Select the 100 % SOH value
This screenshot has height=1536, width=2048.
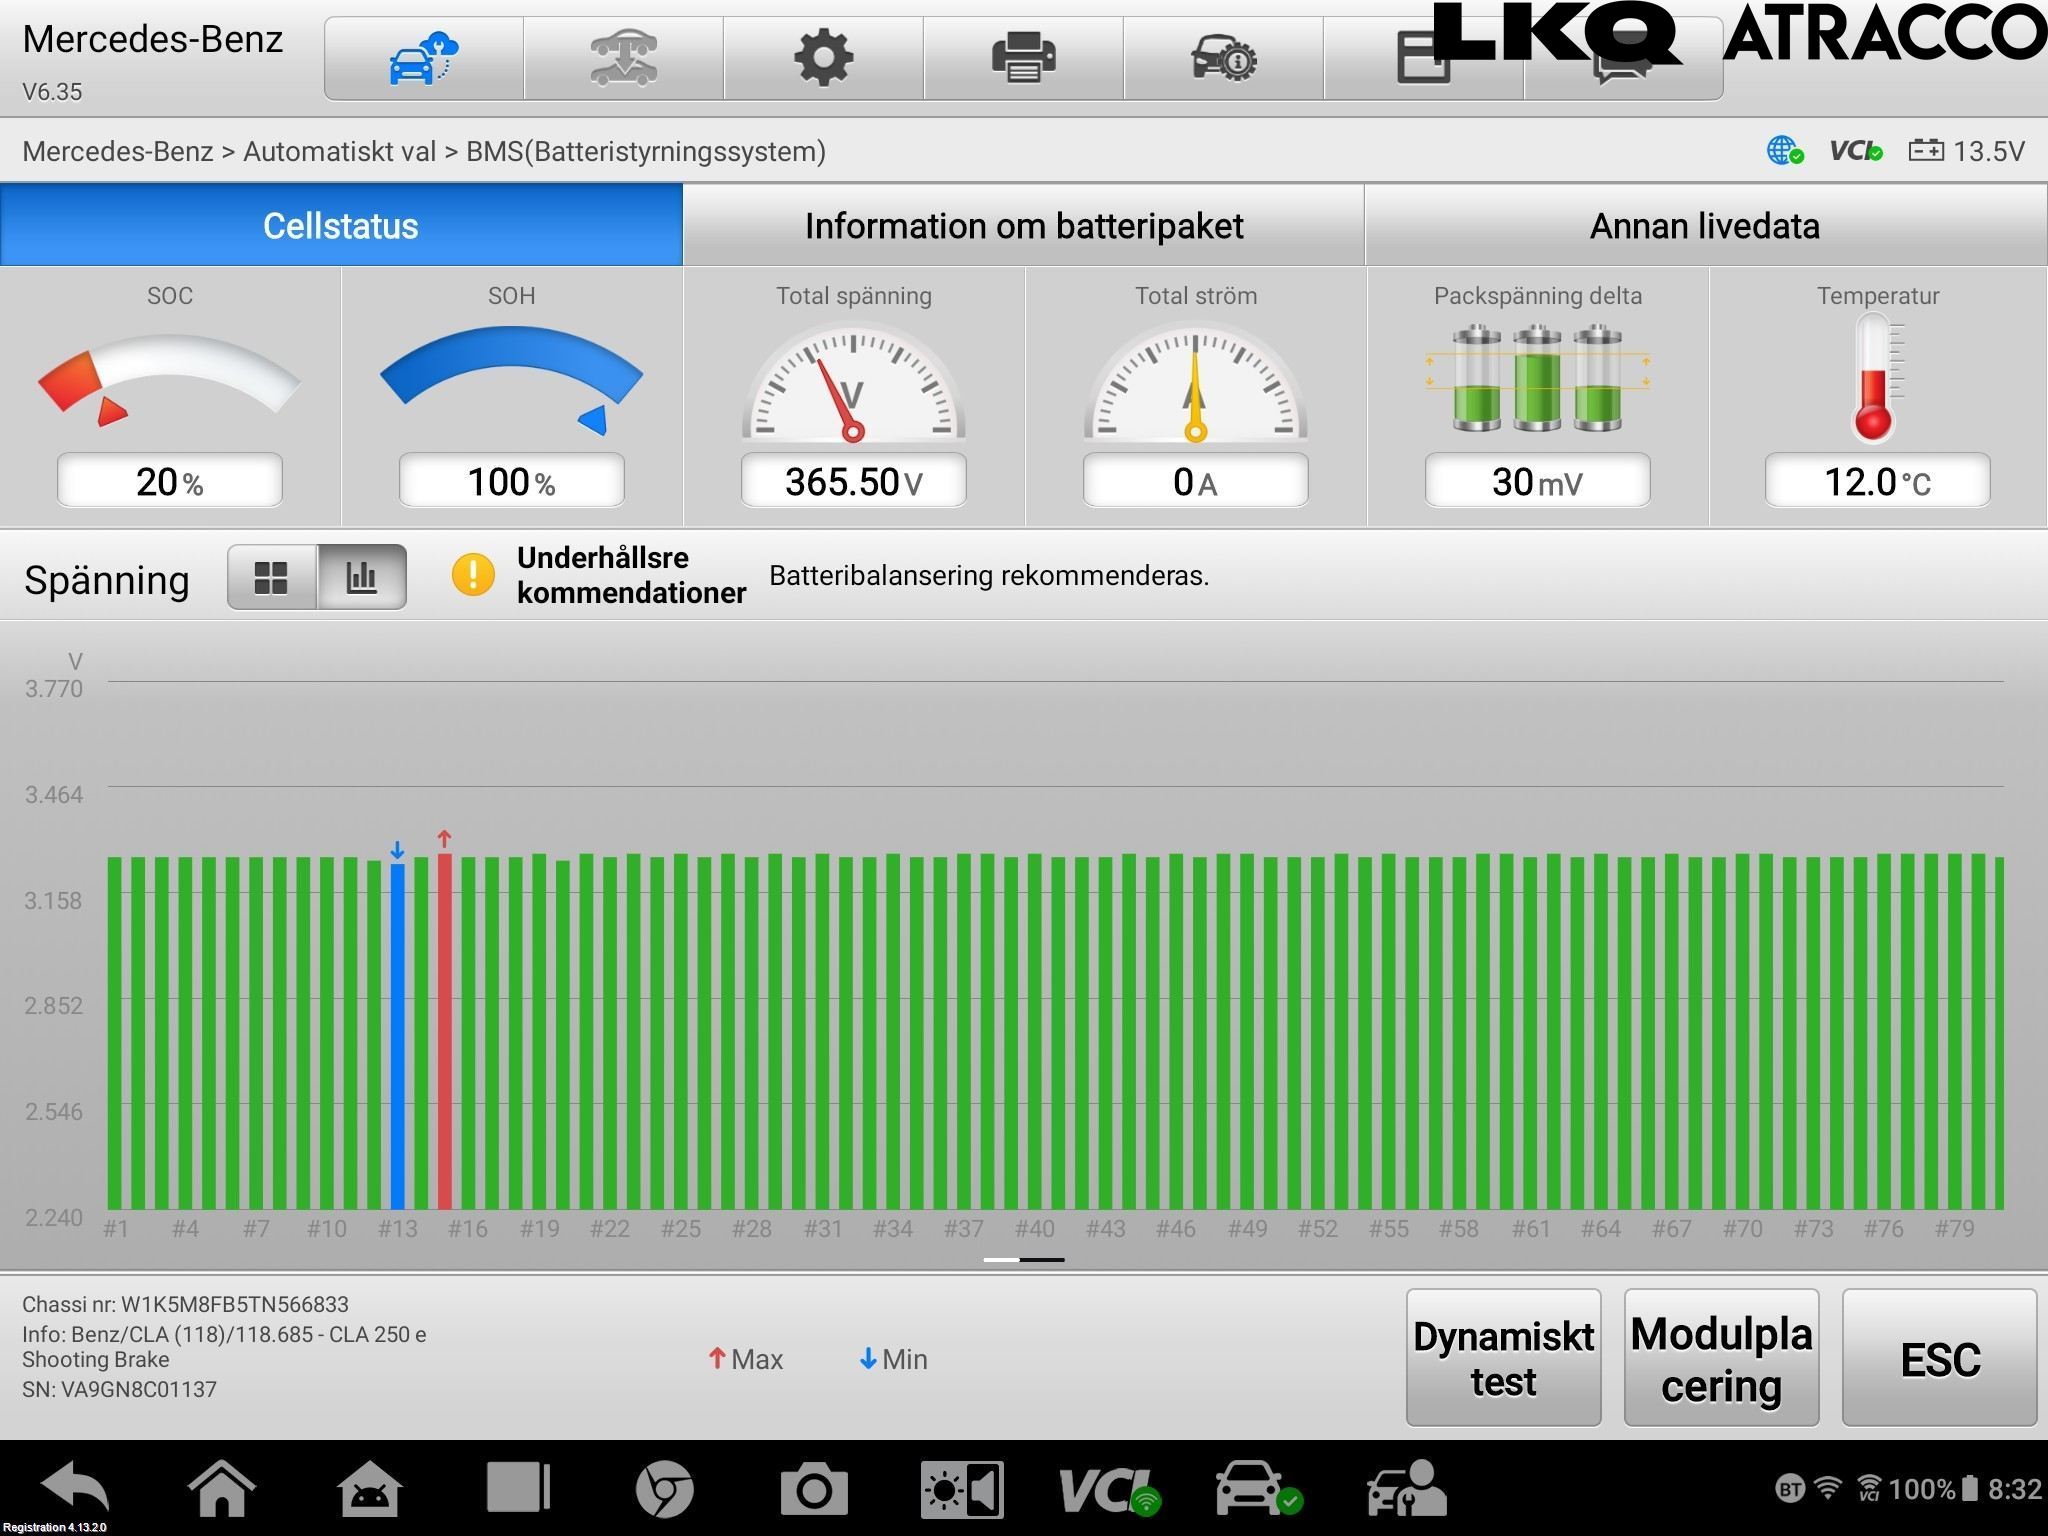coord(512,481)
